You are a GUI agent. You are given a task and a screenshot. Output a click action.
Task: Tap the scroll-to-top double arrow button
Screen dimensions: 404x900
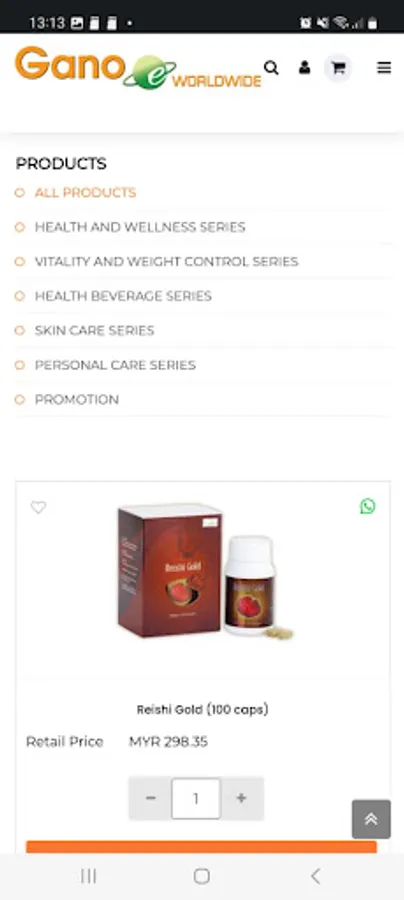coord(371,819)
